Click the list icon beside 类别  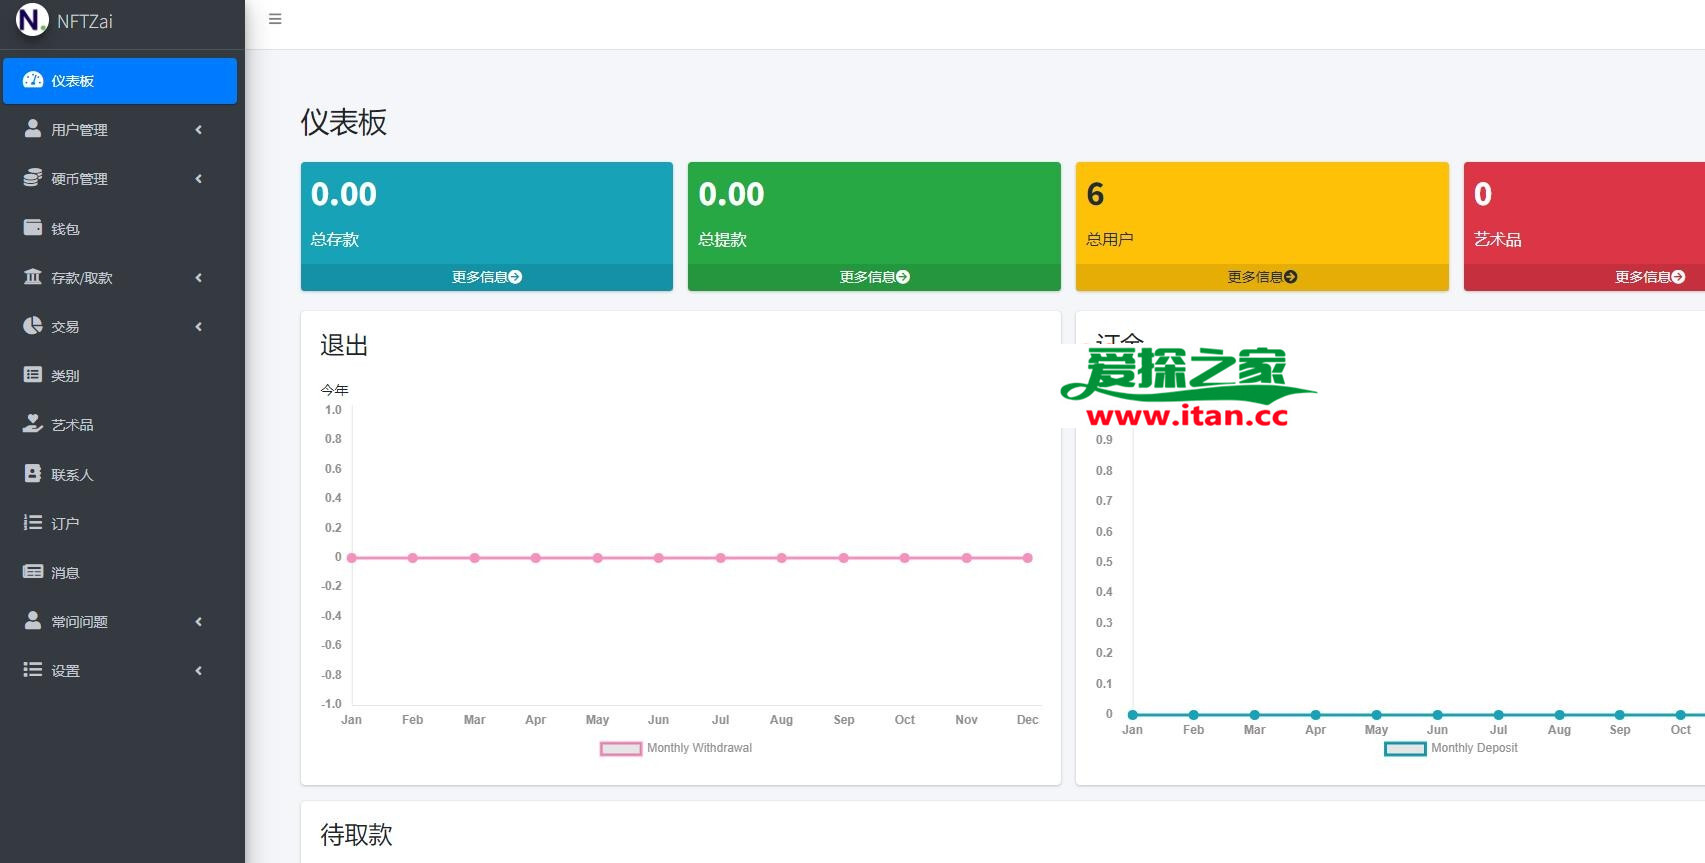tap(33, 375)
